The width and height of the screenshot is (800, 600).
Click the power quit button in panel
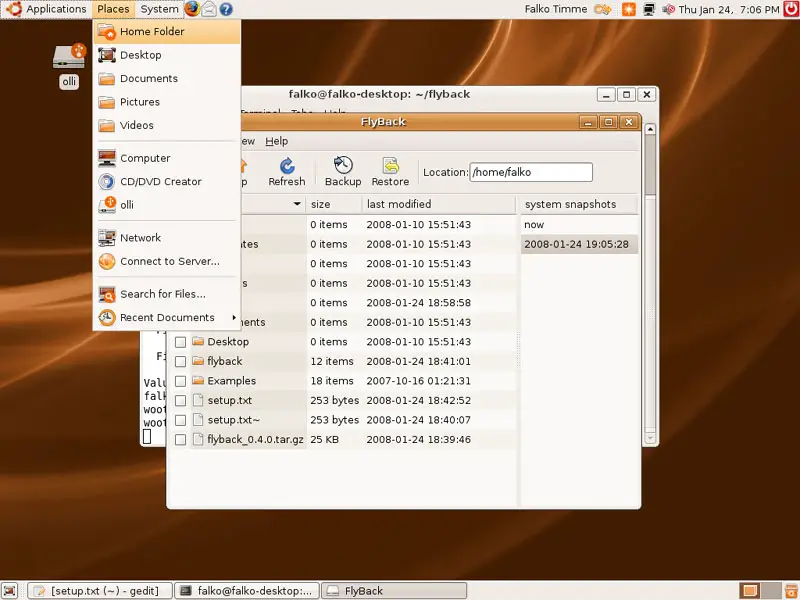point(791,9)
